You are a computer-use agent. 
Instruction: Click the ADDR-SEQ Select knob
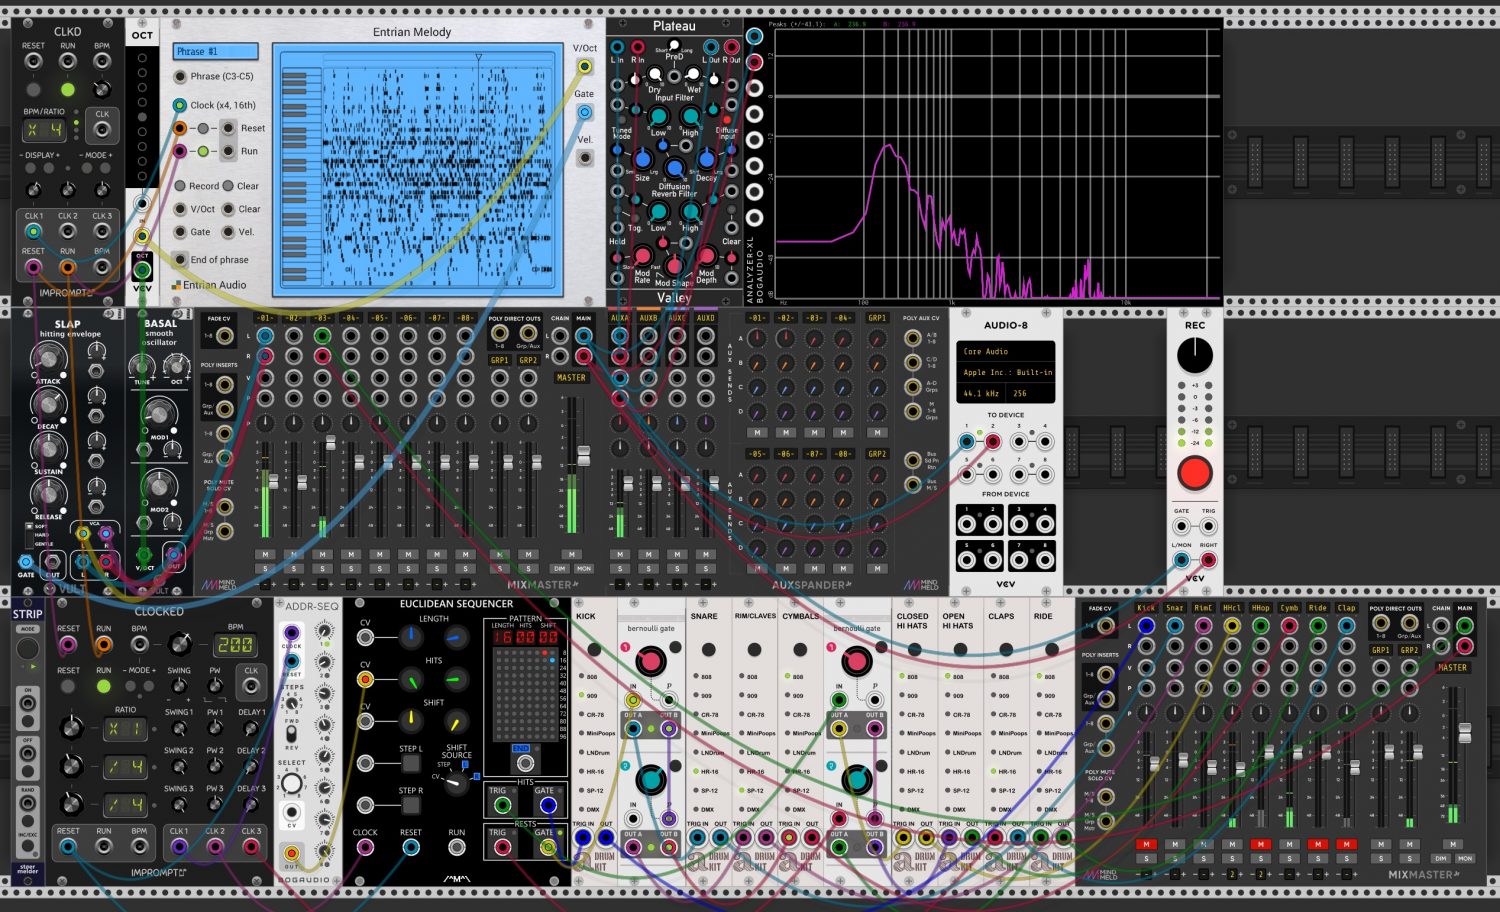(x=291, y=782)
